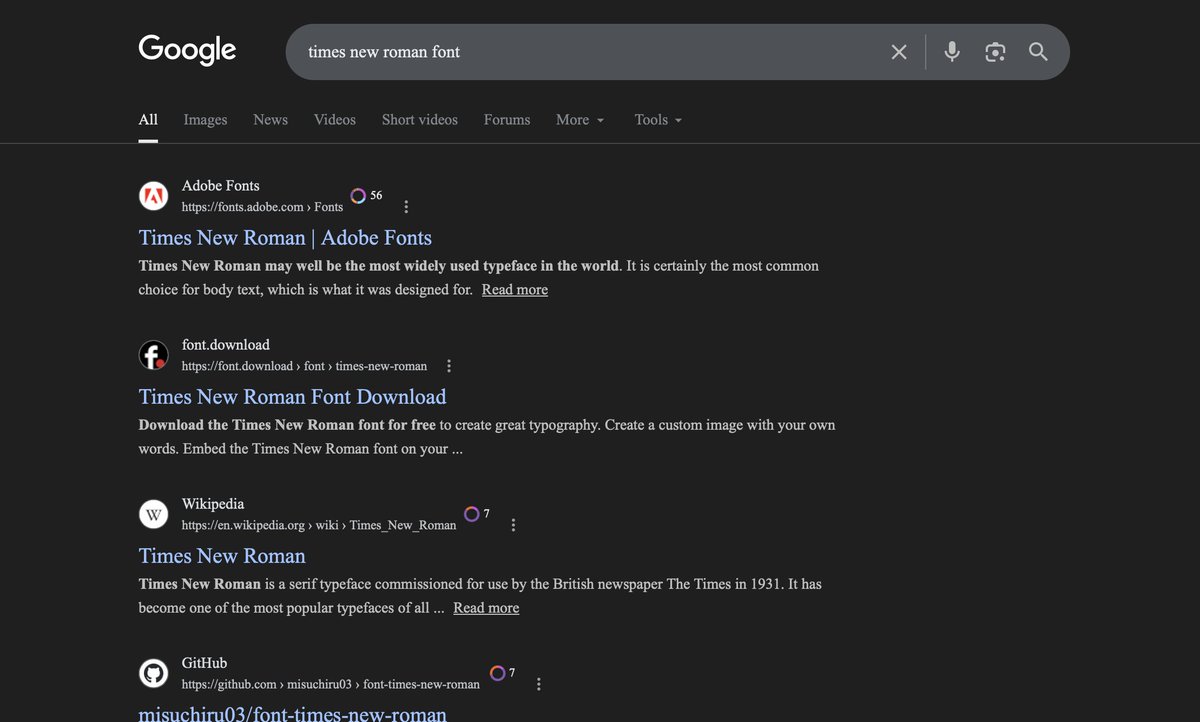1200x722 pixels.
Task: Click Read more in Wikipedia snippet
Action: tap(486, 608)
